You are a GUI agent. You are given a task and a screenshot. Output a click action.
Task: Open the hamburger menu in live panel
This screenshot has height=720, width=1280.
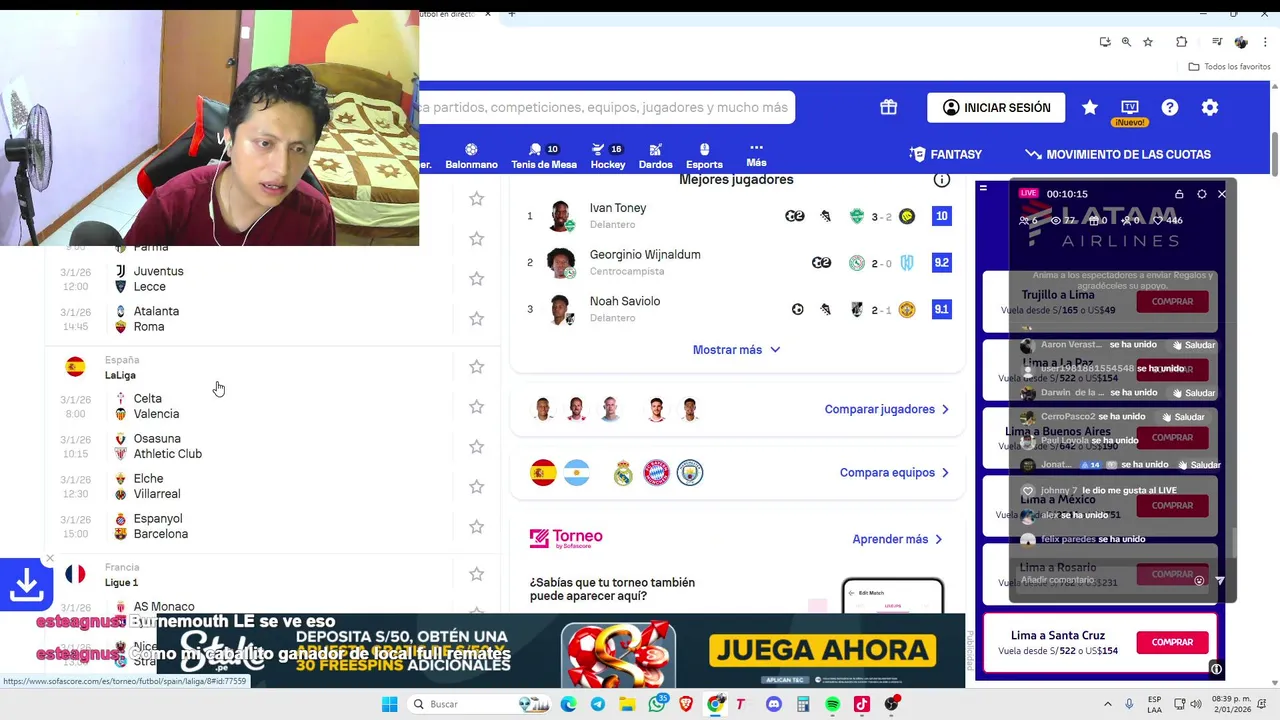pos(983,188)
